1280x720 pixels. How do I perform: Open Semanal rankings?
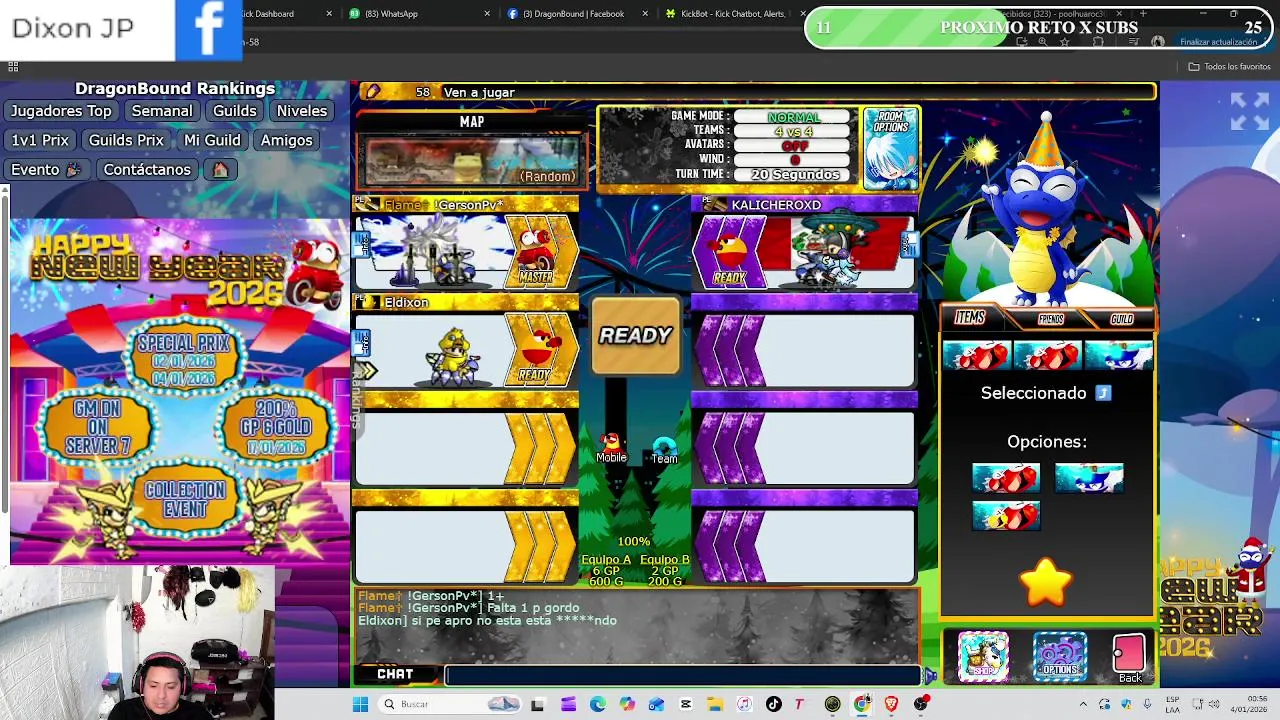click(162, 111)
